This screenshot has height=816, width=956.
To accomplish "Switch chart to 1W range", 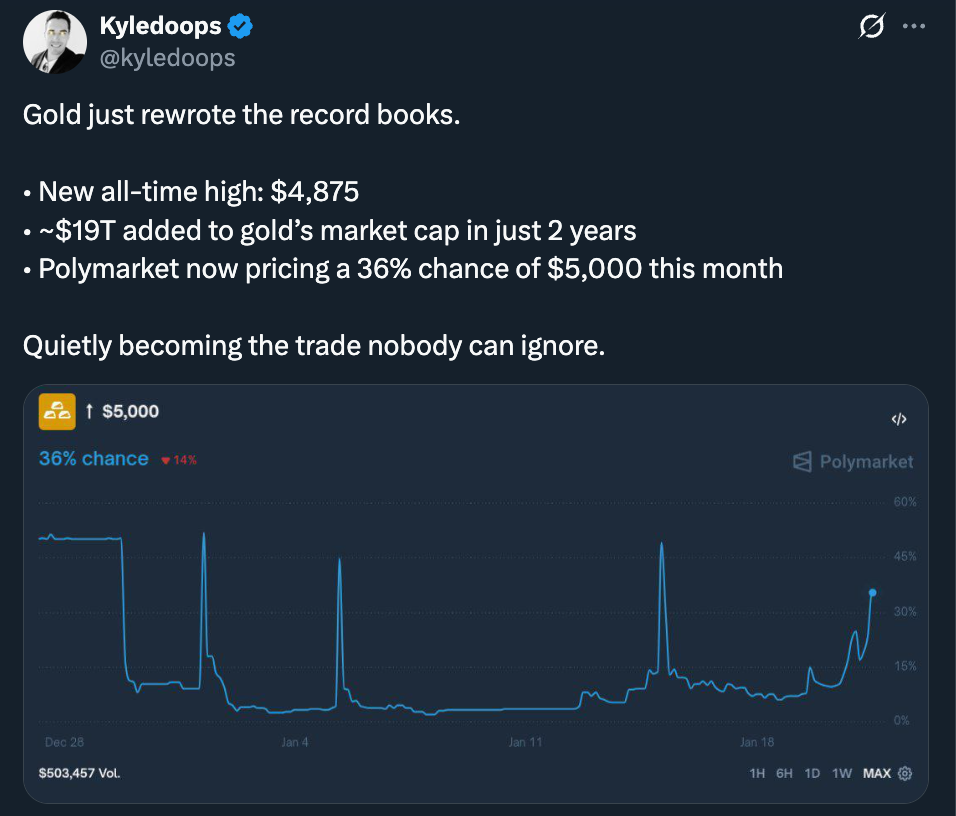I will point(842,773).
